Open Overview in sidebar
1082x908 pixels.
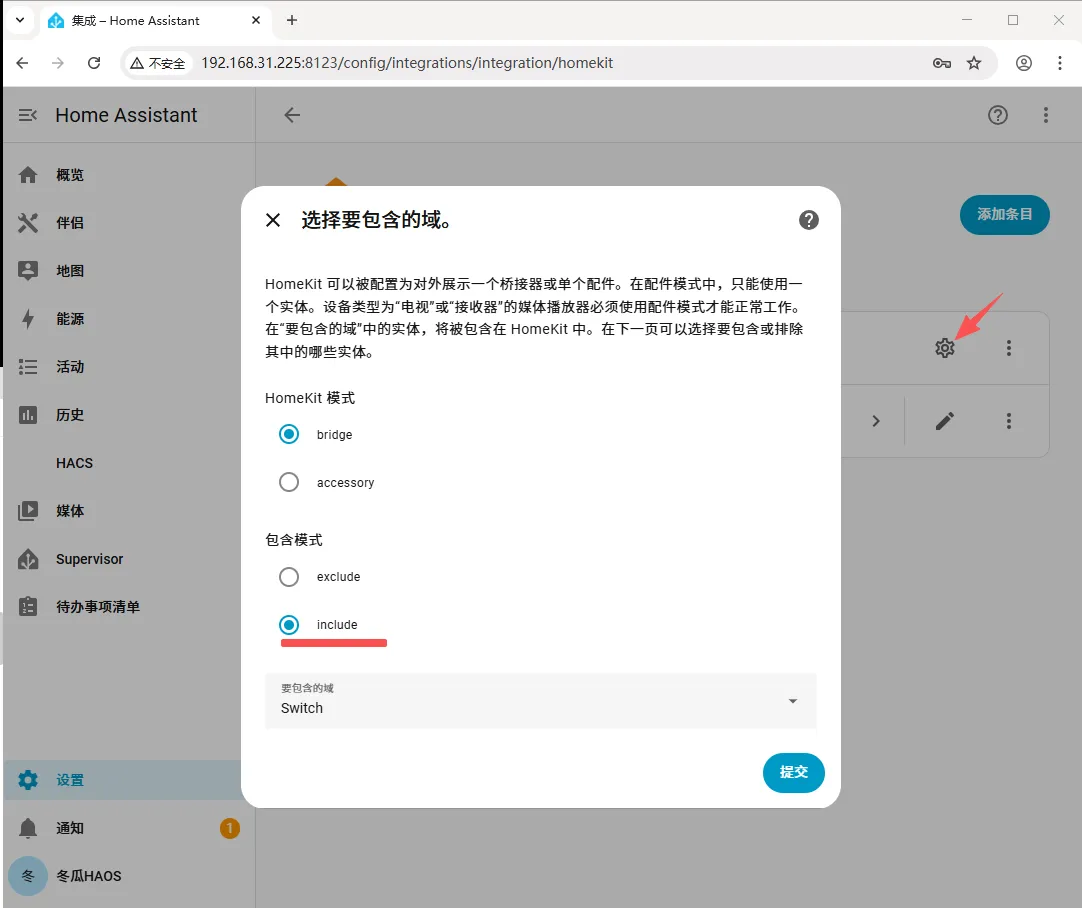(x=128, y=175)
